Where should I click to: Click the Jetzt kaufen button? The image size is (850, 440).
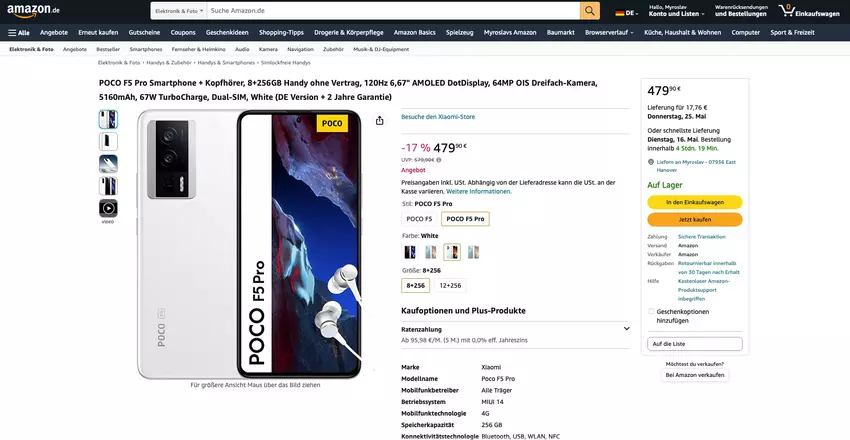pos(694,219)
